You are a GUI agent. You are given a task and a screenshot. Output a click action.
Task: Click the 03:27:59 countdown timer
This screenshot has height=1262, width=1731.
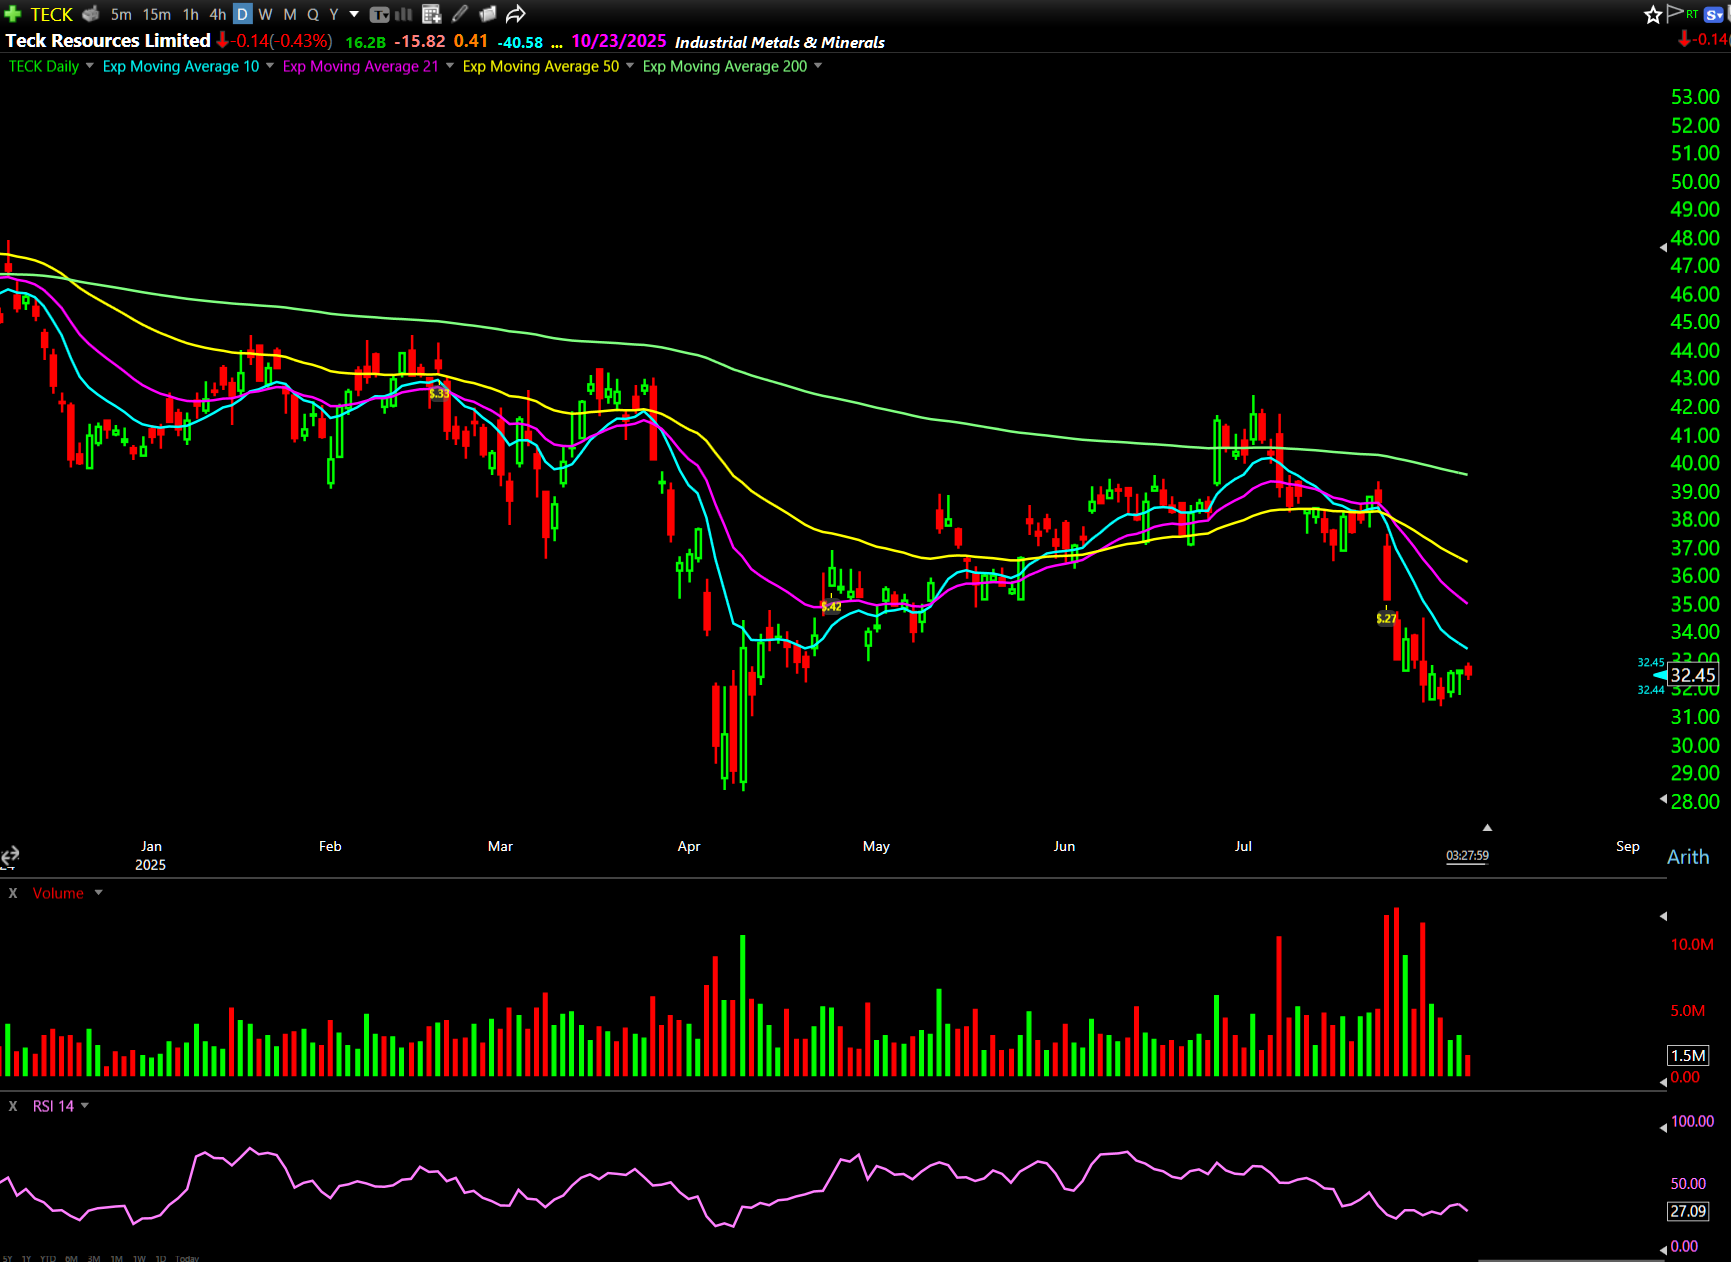point(1467,856)
